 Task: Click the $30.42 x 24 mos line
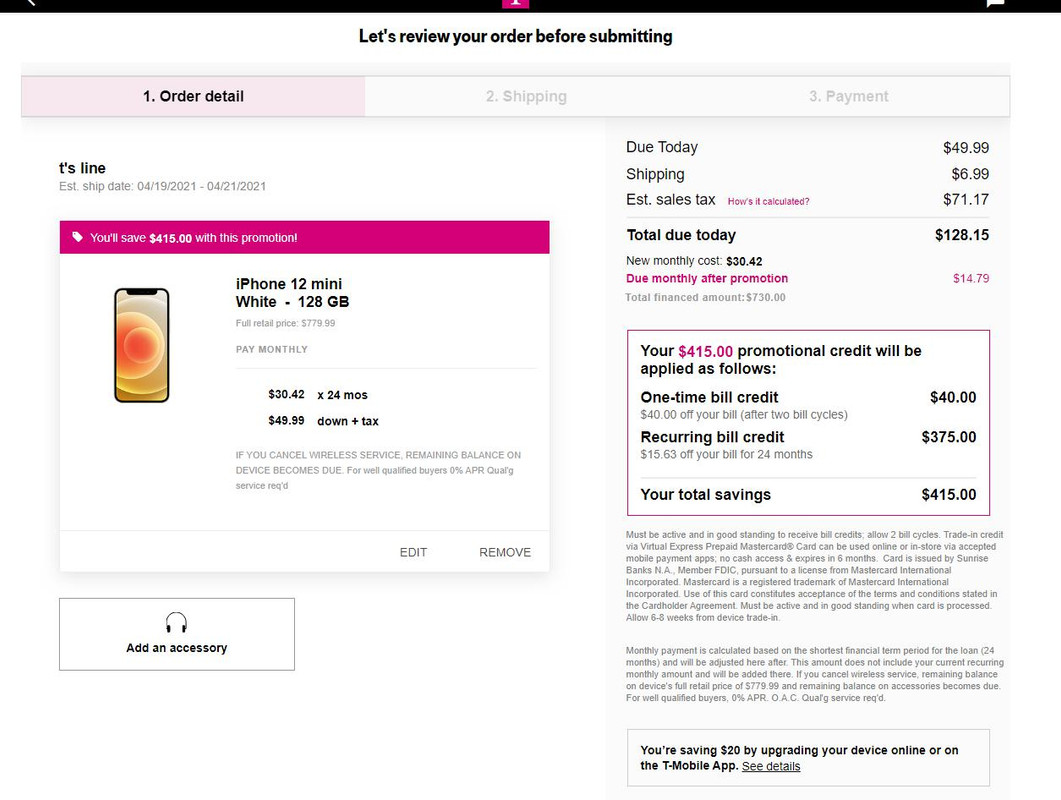coord(317,395)
